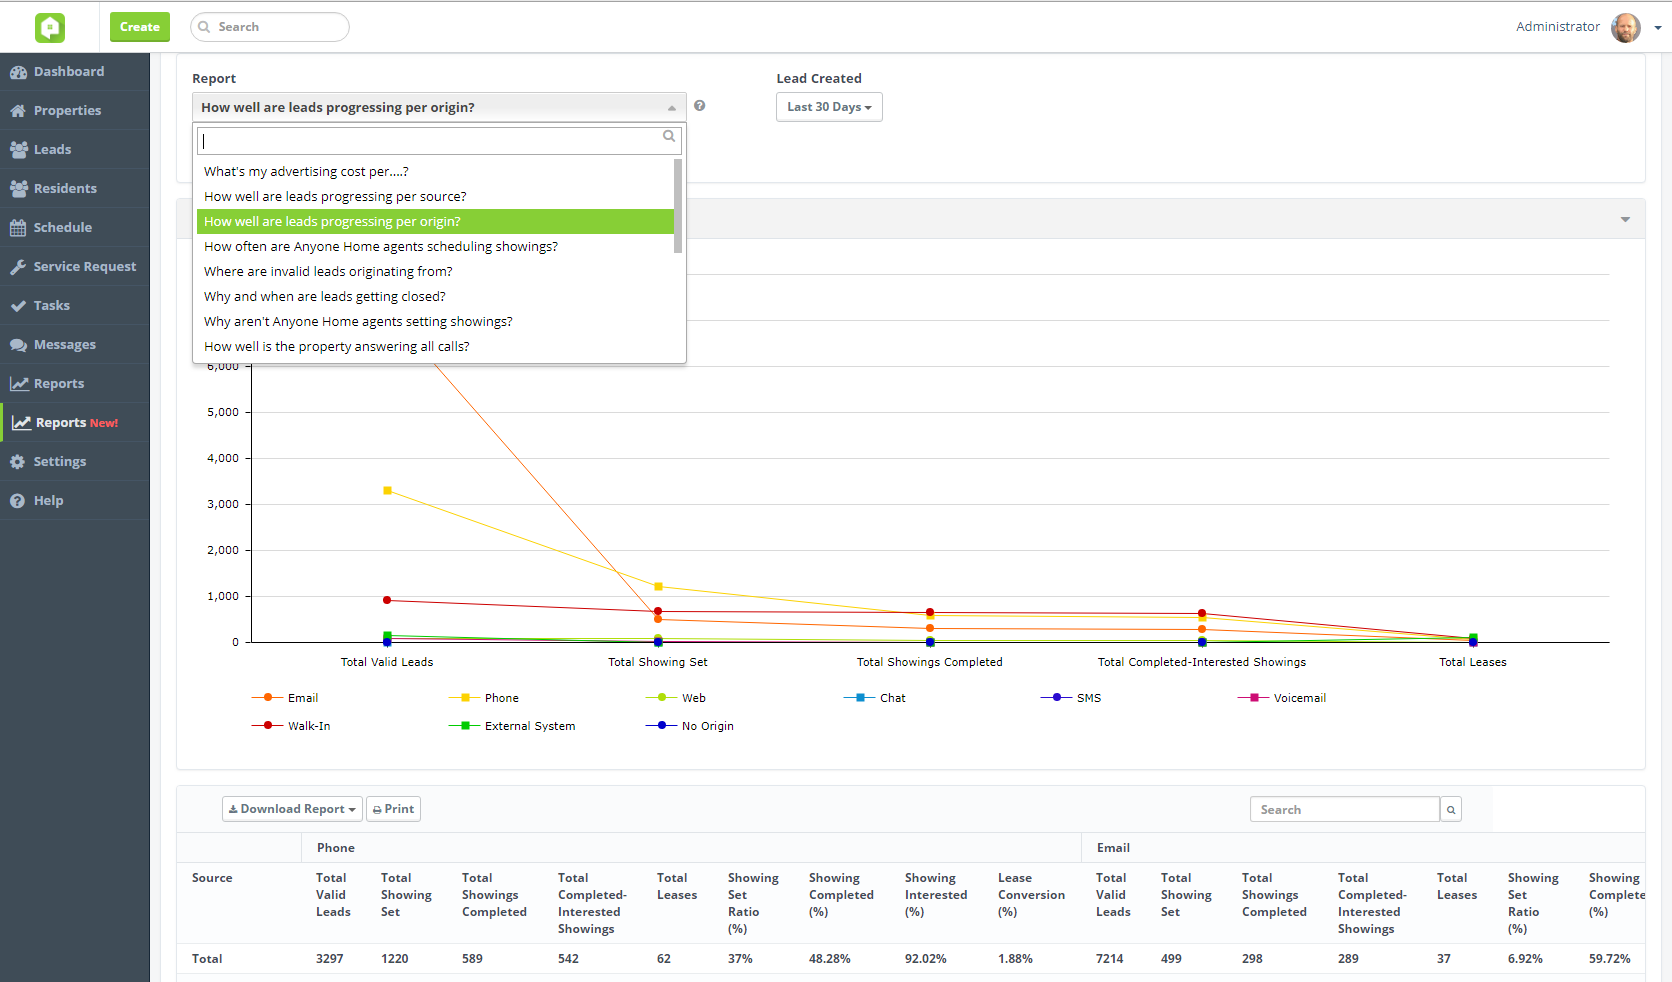Screen dimensions: 1672x982
Task: Open the Schedule calendar item
Action: coord(75,228)
